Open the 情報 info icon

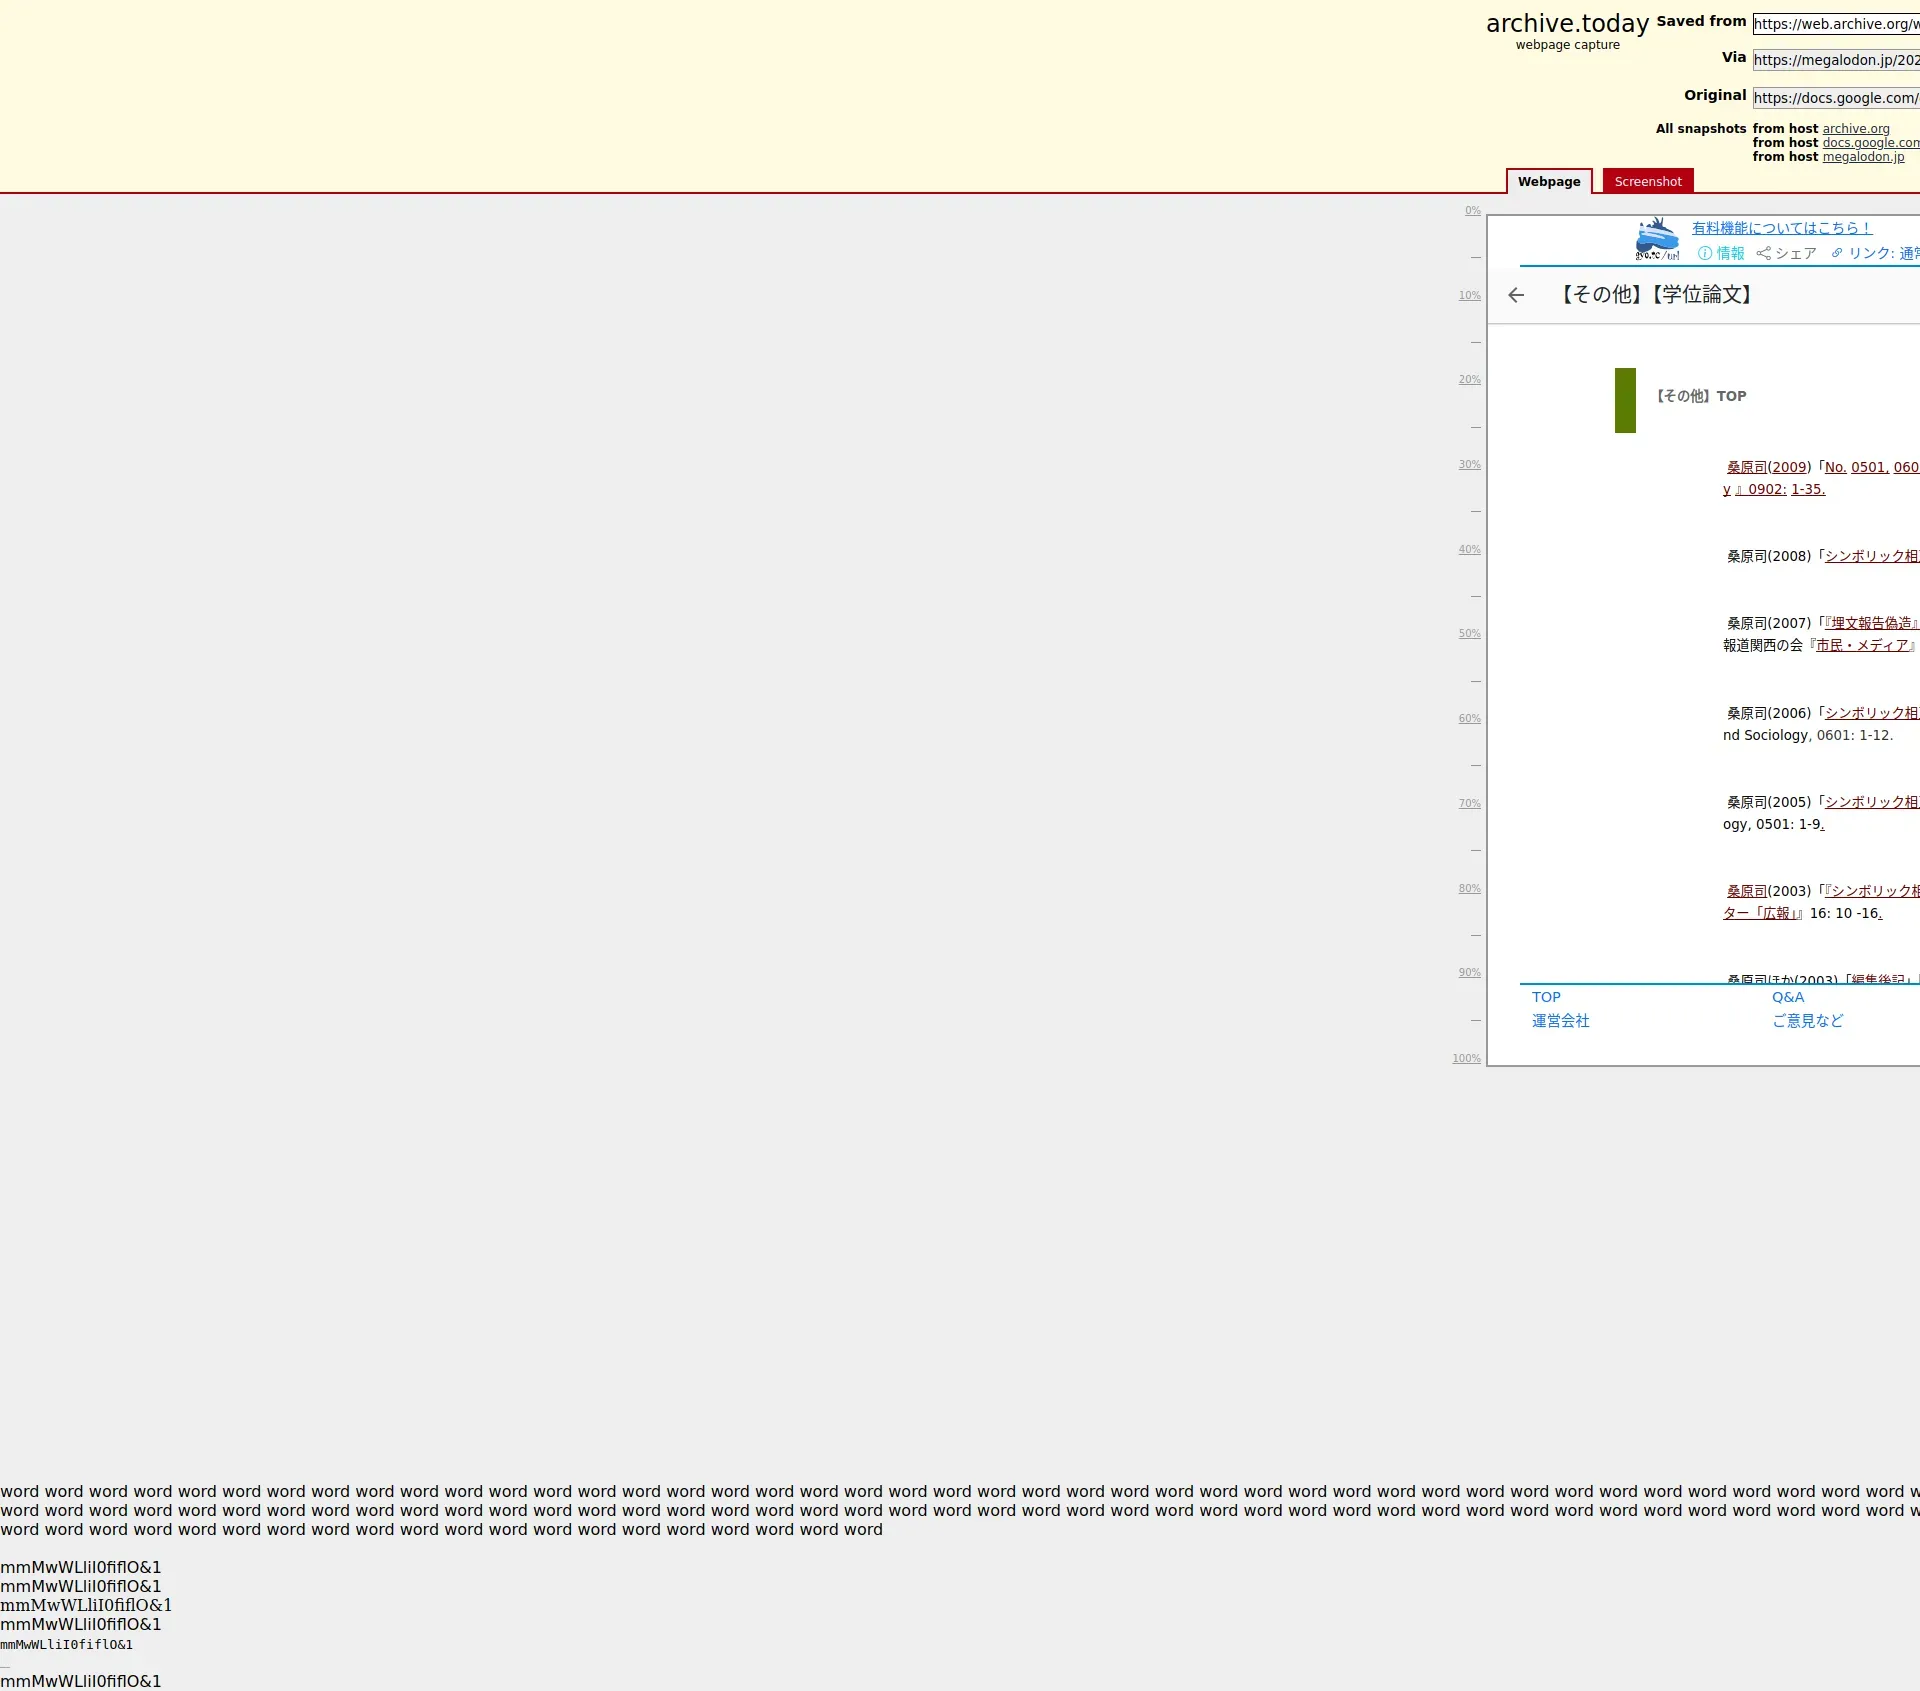1705,254
